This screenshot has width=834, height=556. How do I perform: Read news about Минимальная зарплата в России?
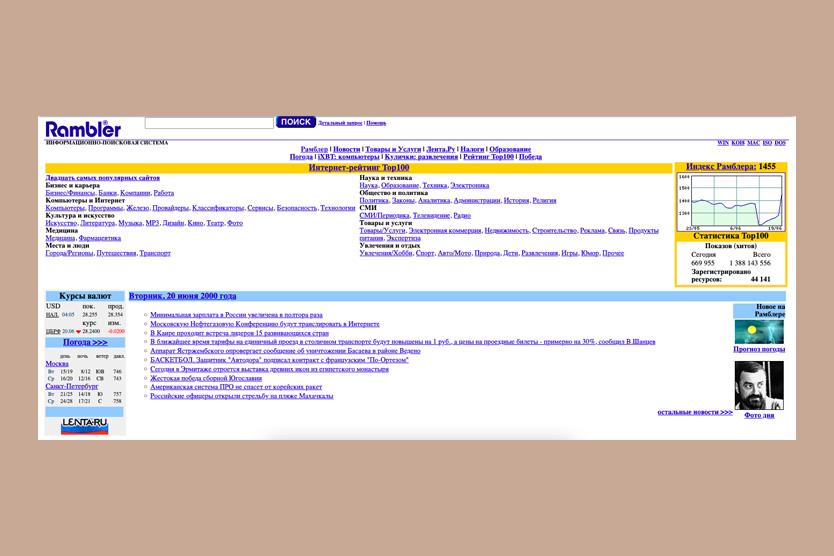point(236,314)
